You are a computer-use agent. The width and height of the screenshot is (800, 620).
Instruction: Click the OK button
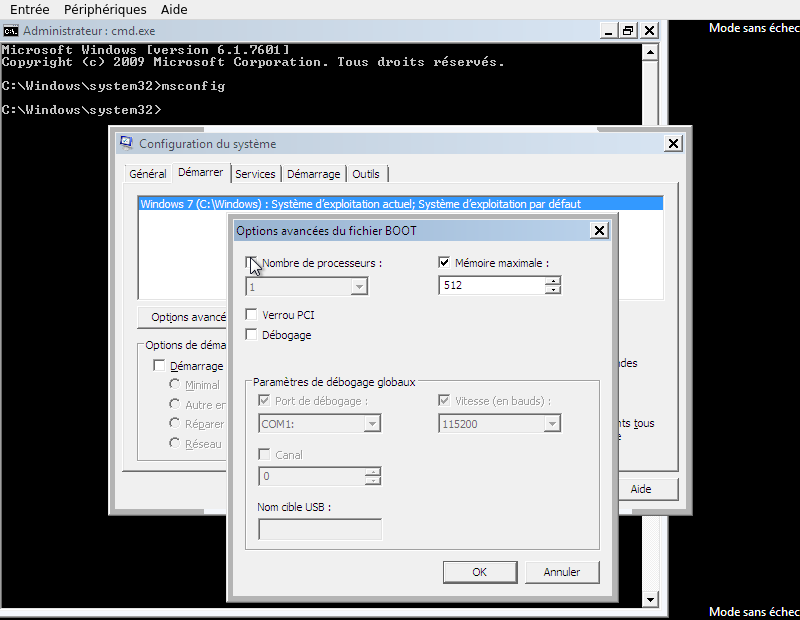point(479,571)
